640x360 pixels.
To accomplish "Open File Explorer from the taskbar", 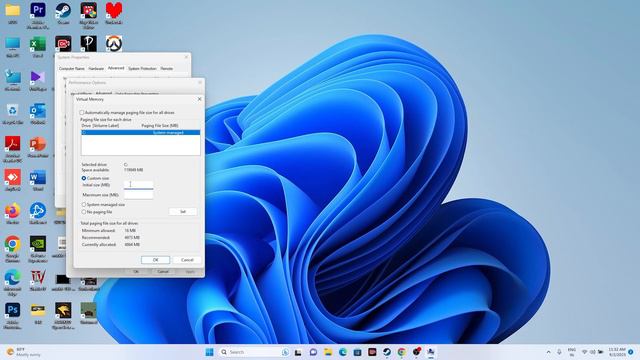I will click(x=328, y=352).
